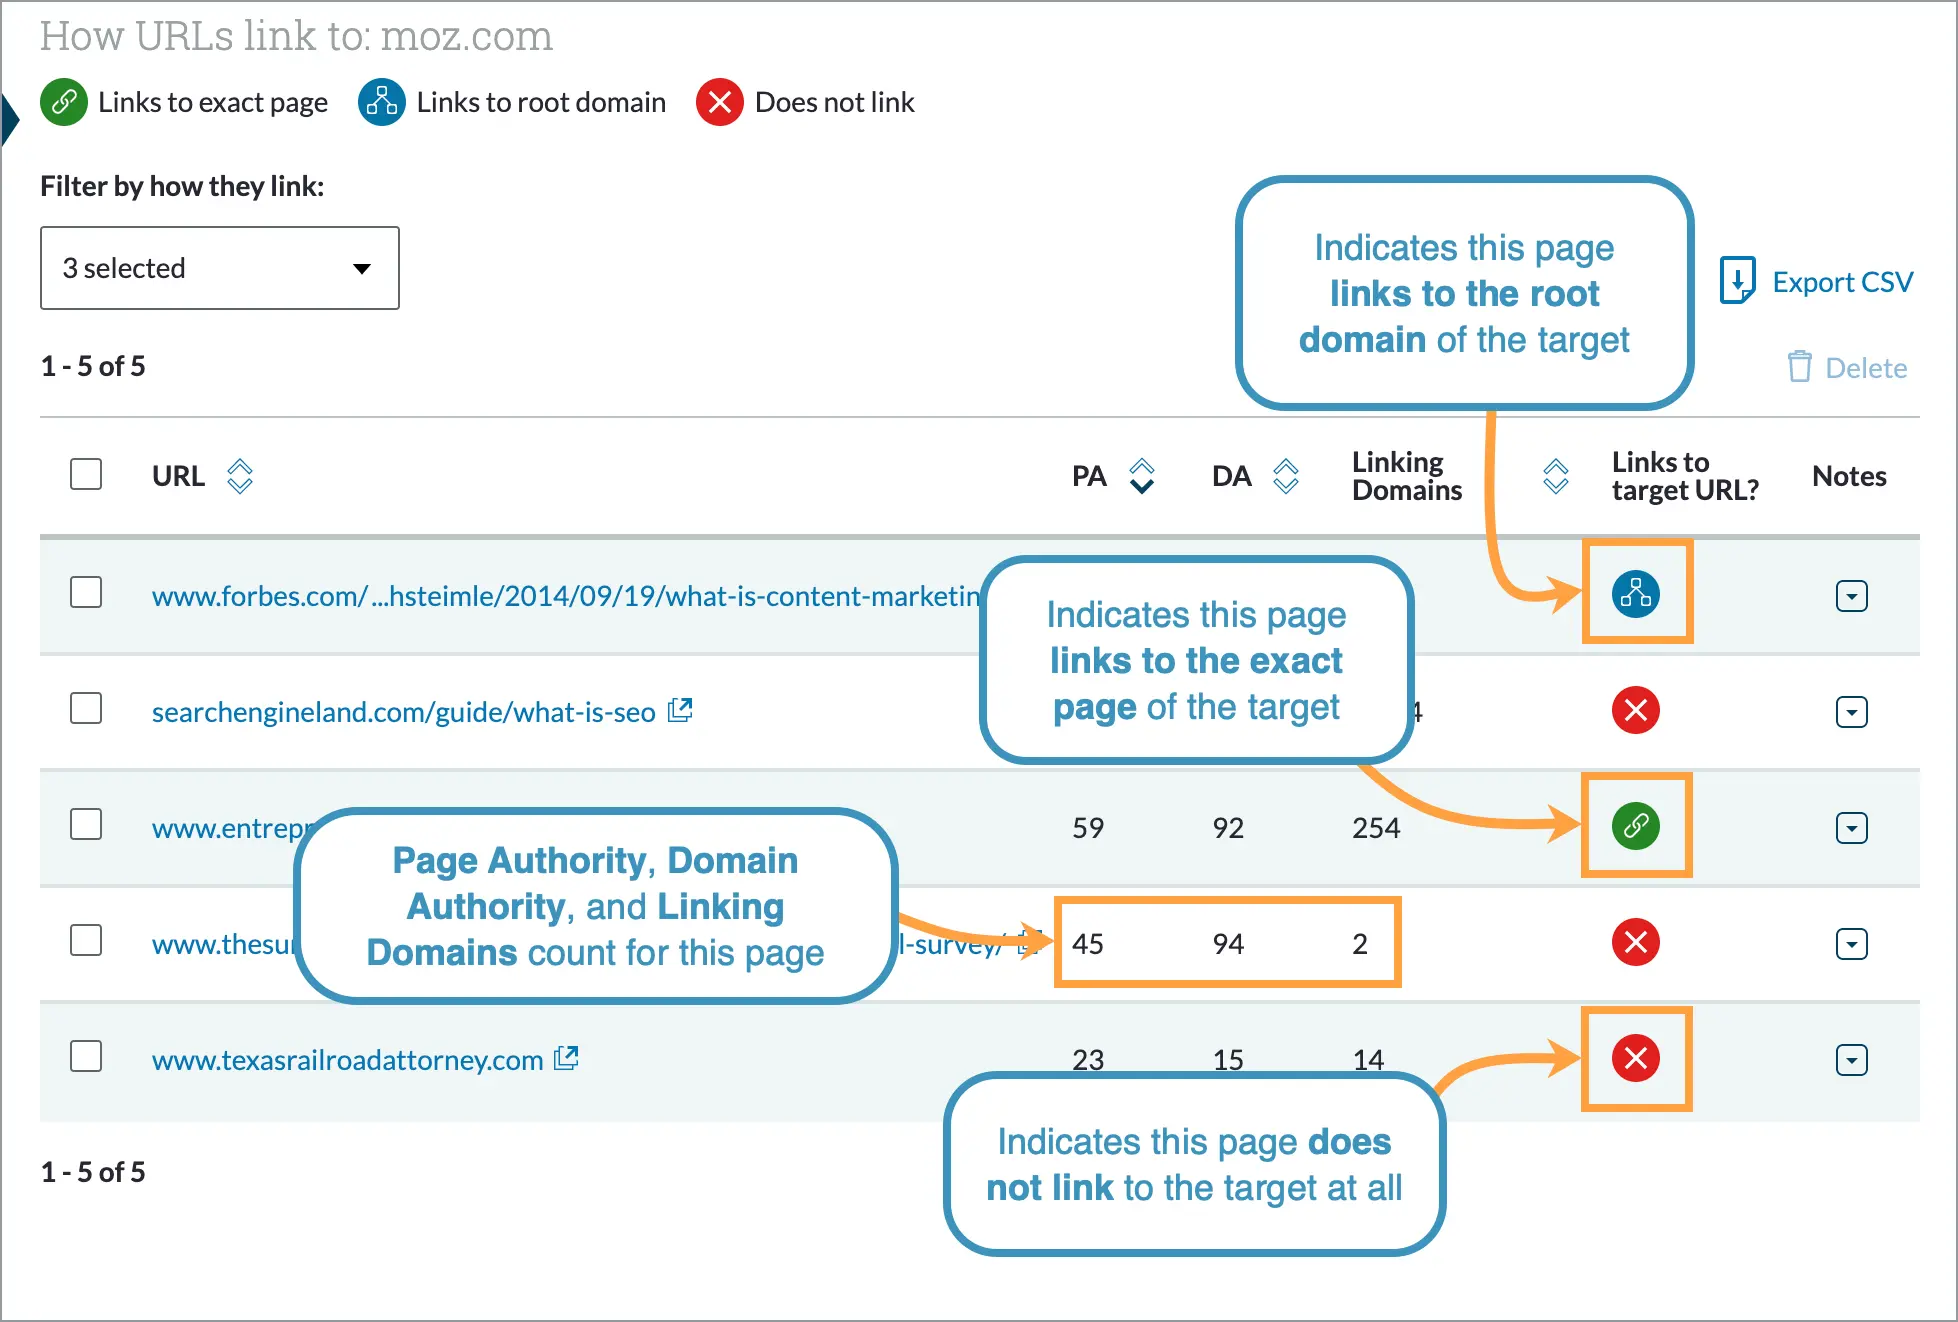
Task: Open searchengineland.com via its external link icon
Action: (680, 709)
